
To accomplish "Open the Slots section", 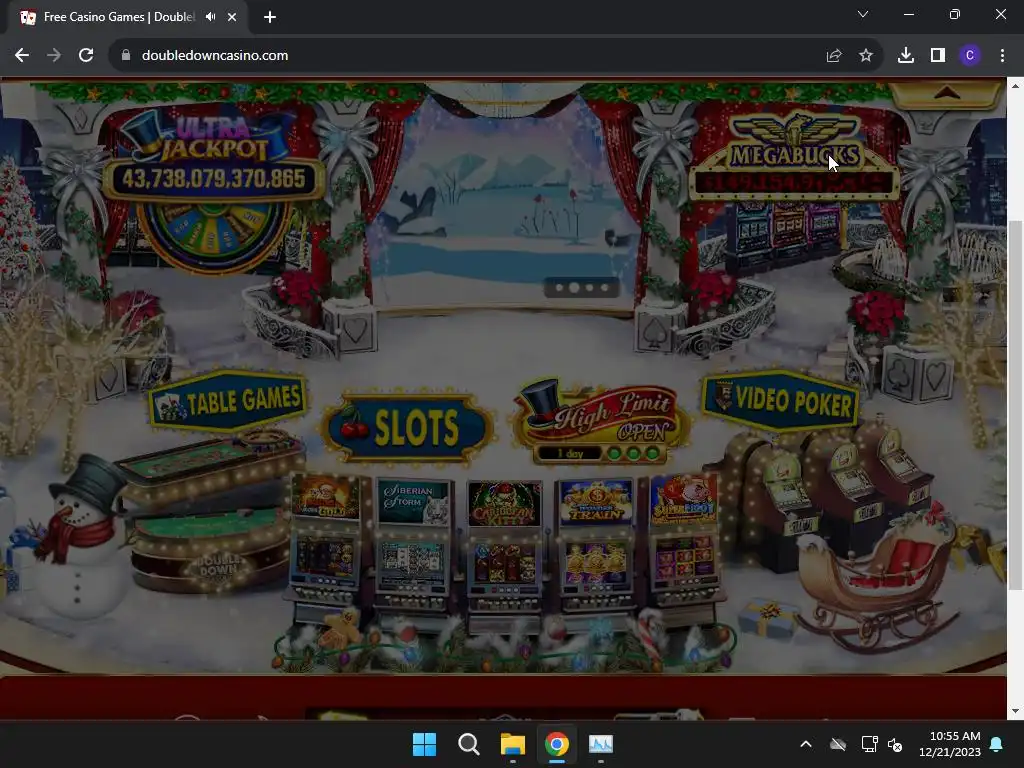I will tap(408, 427).
